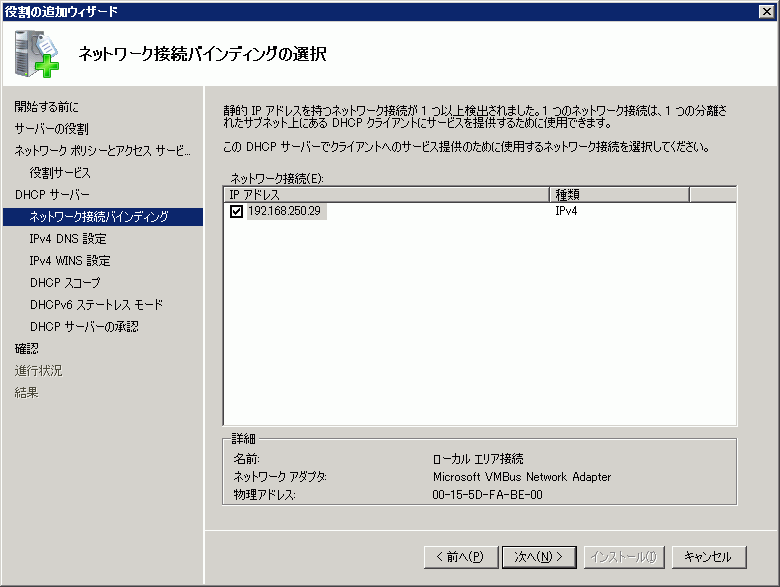This screenshot has height=587, width=780.
Task: Open DHCP サーバー step
Action: [x=52, y=195]
